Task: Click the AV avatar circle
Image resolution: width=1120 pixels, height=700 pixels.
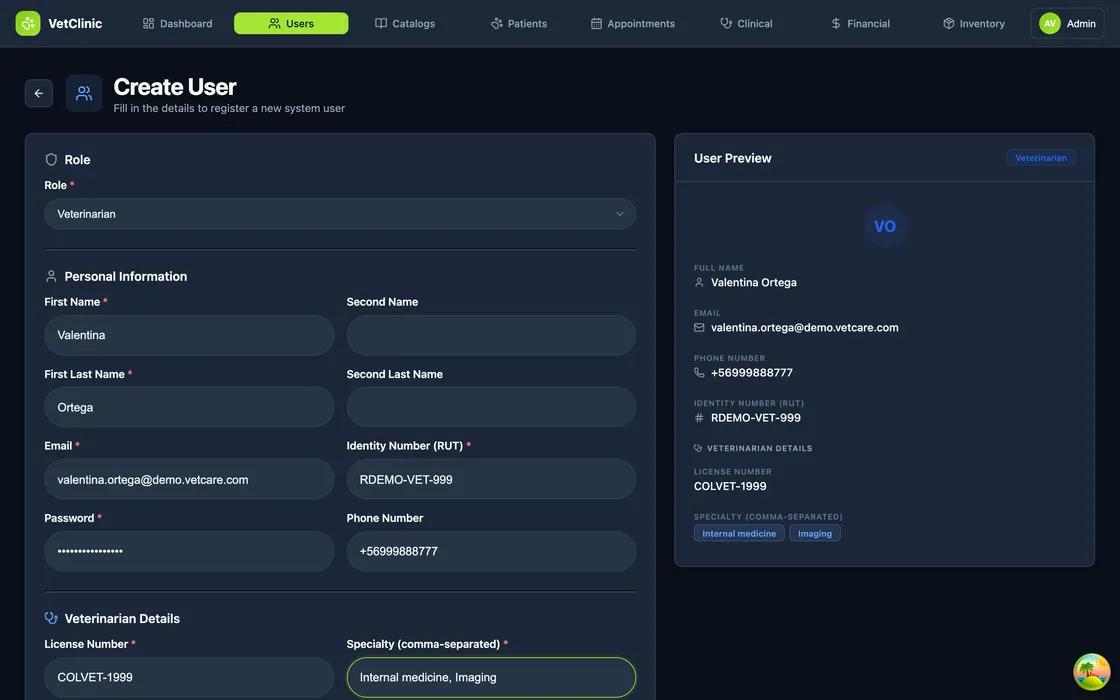Action: 1049,23
